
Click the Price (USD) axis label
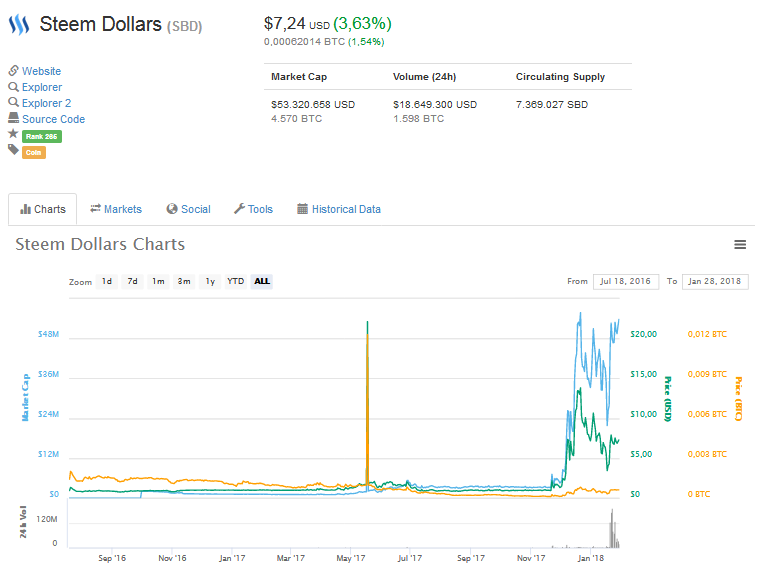tap(668, 399)
